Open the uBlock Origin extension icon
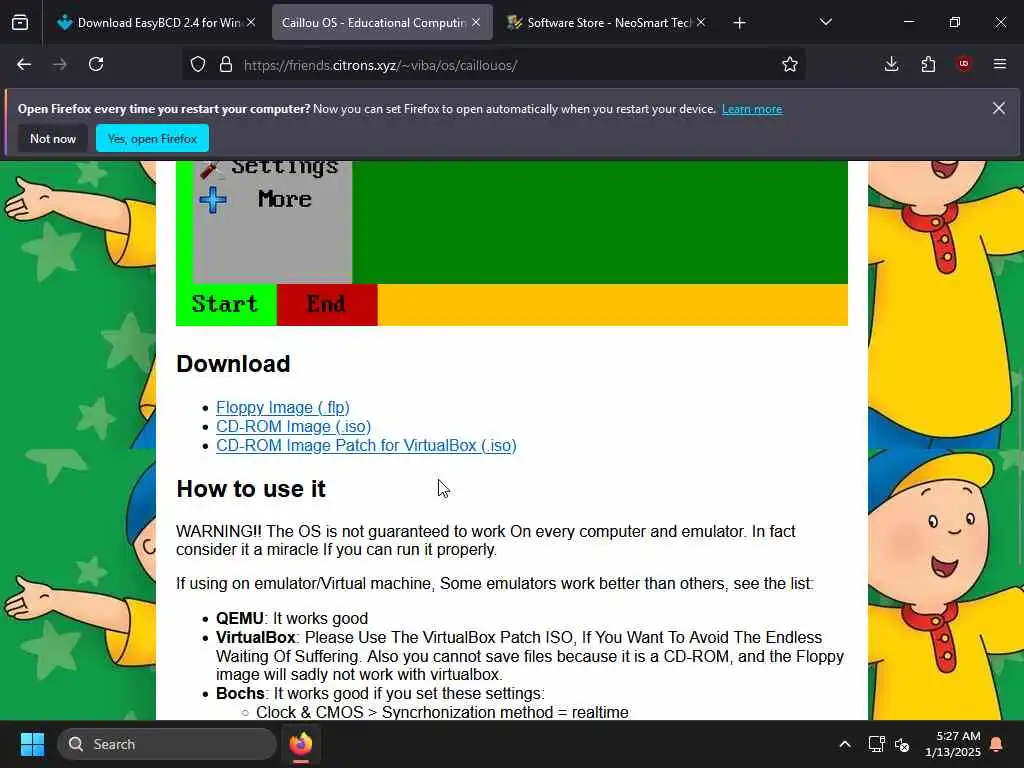The width and height of the screenshot is (1024, 768). [964, 64]
